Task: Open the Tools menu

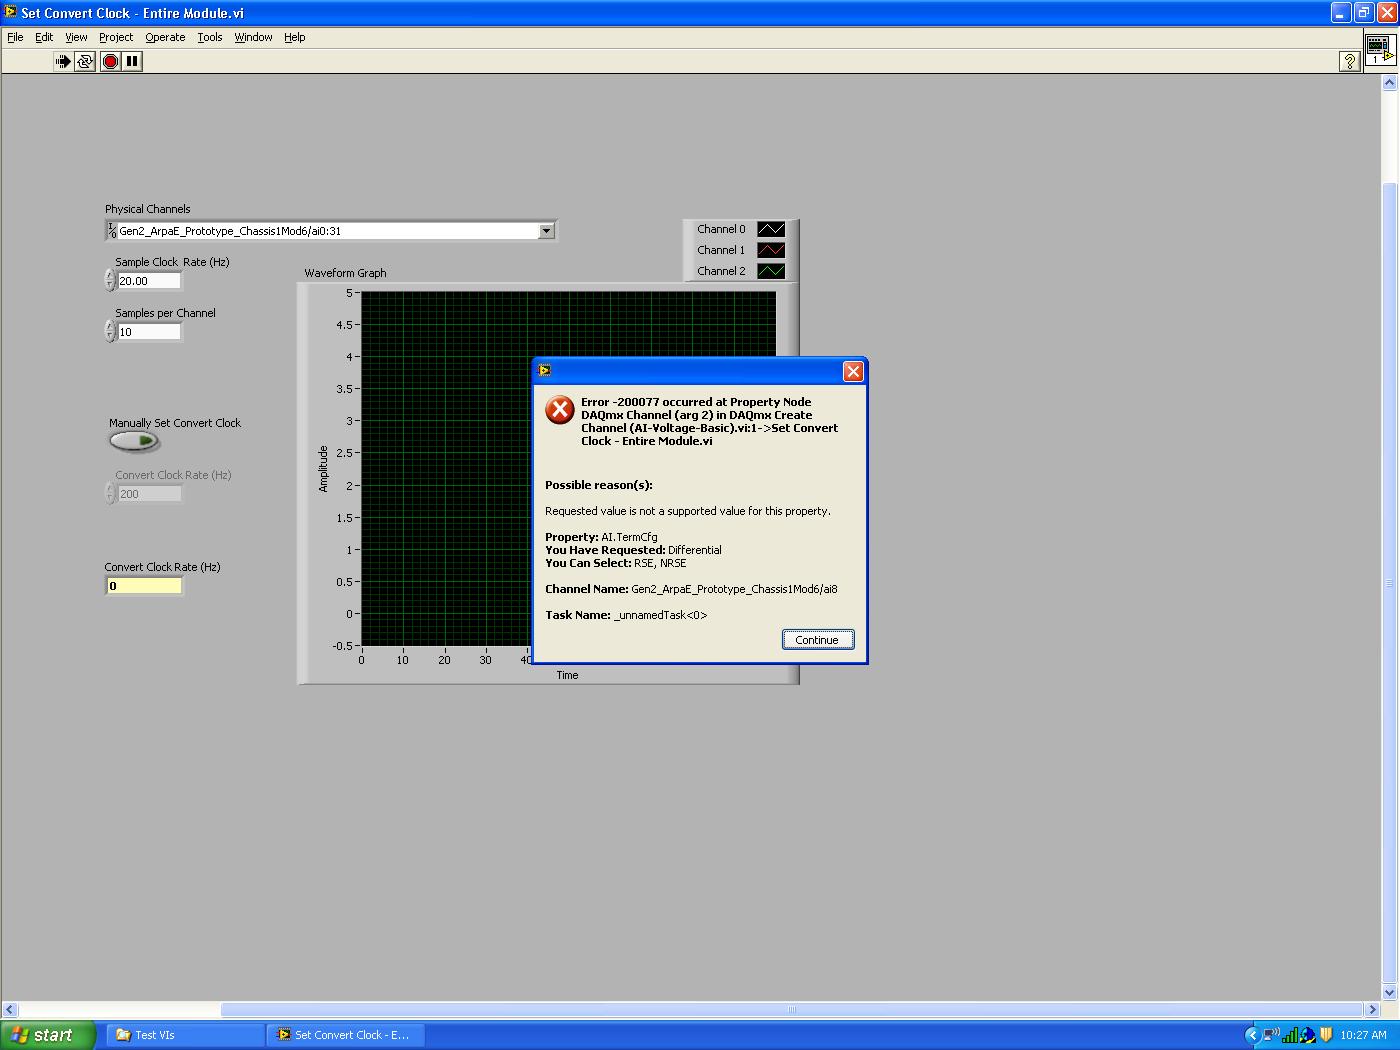Action: (x=210, y=37)
